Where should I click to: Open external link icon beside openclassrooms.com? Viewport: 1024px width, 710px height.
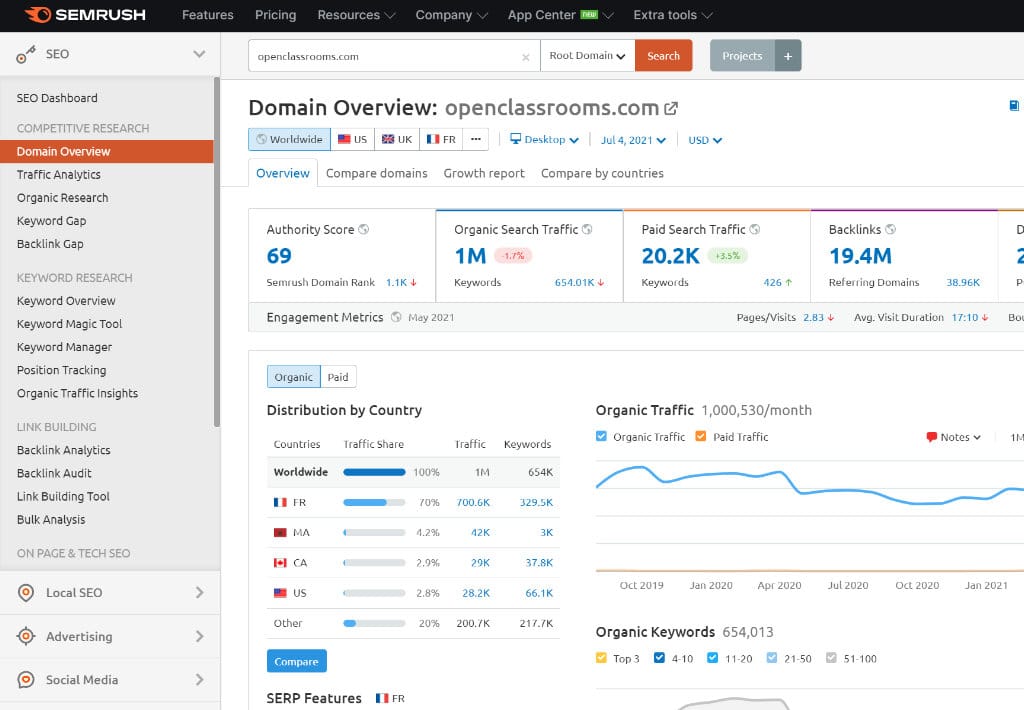[x=671, y=108]
